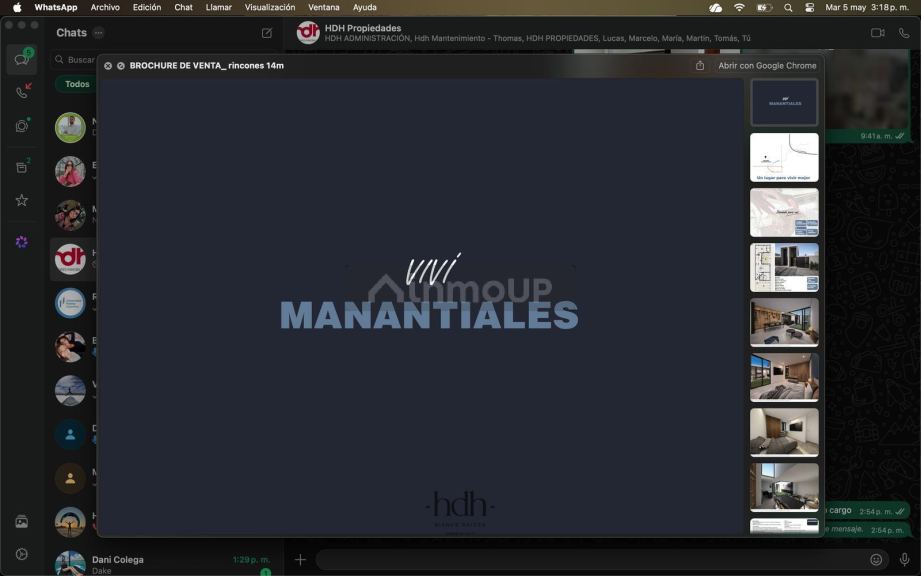Select the location map page thumbnail
Screen dimensions: 921x576
pyautogui.click(x=784, y=157)
